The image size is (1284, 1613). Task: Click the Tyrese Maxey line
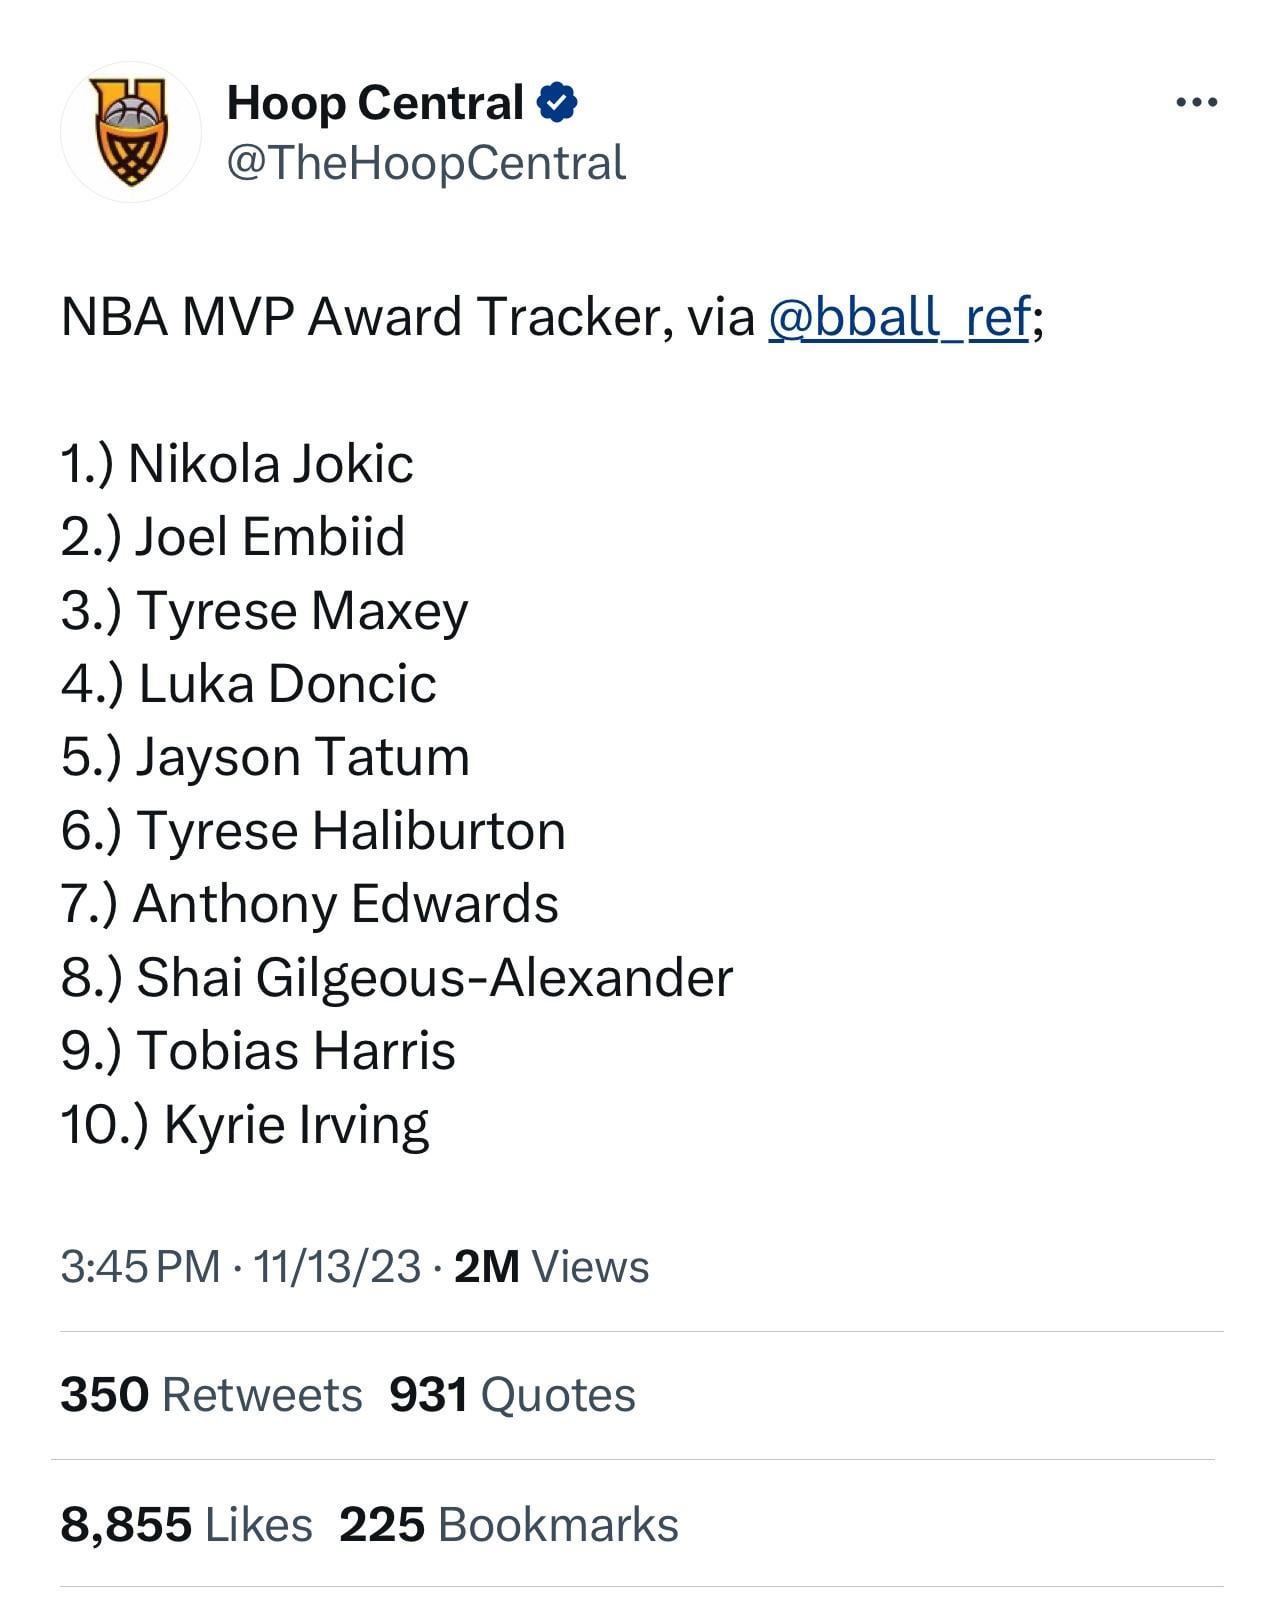264,610
